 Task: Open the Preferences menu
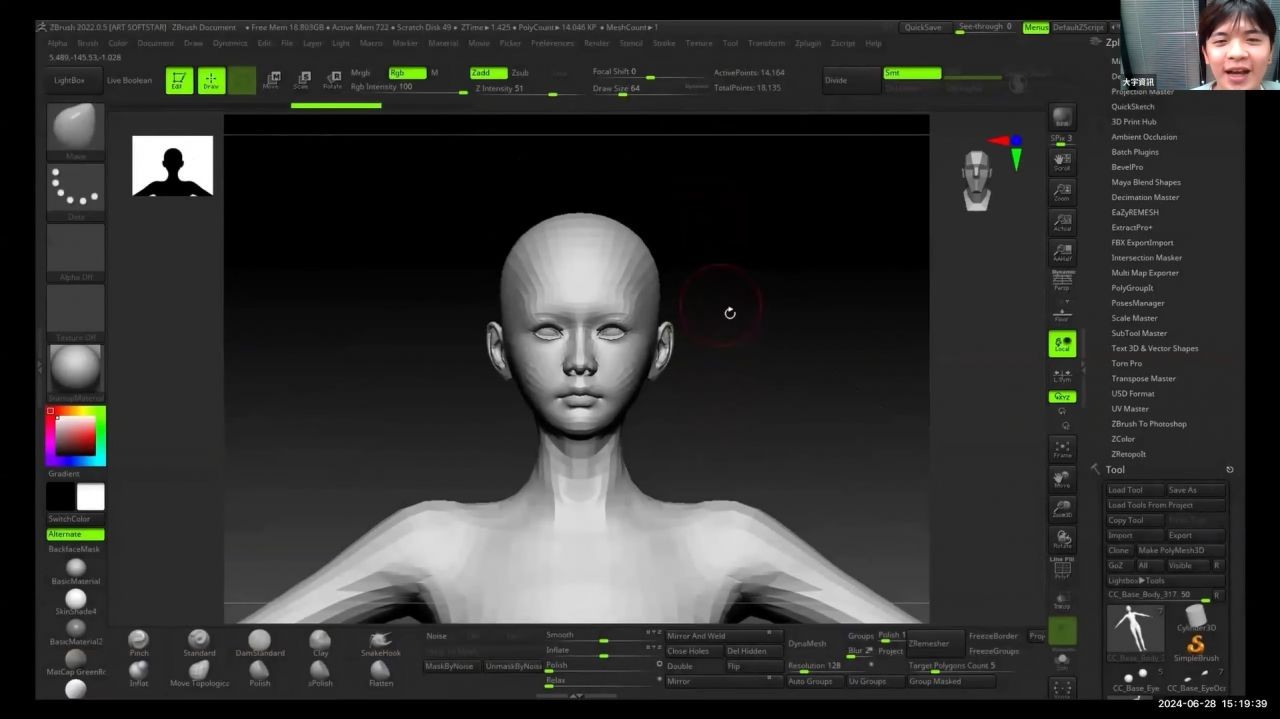pyautogui.click(x=552, y=43)
